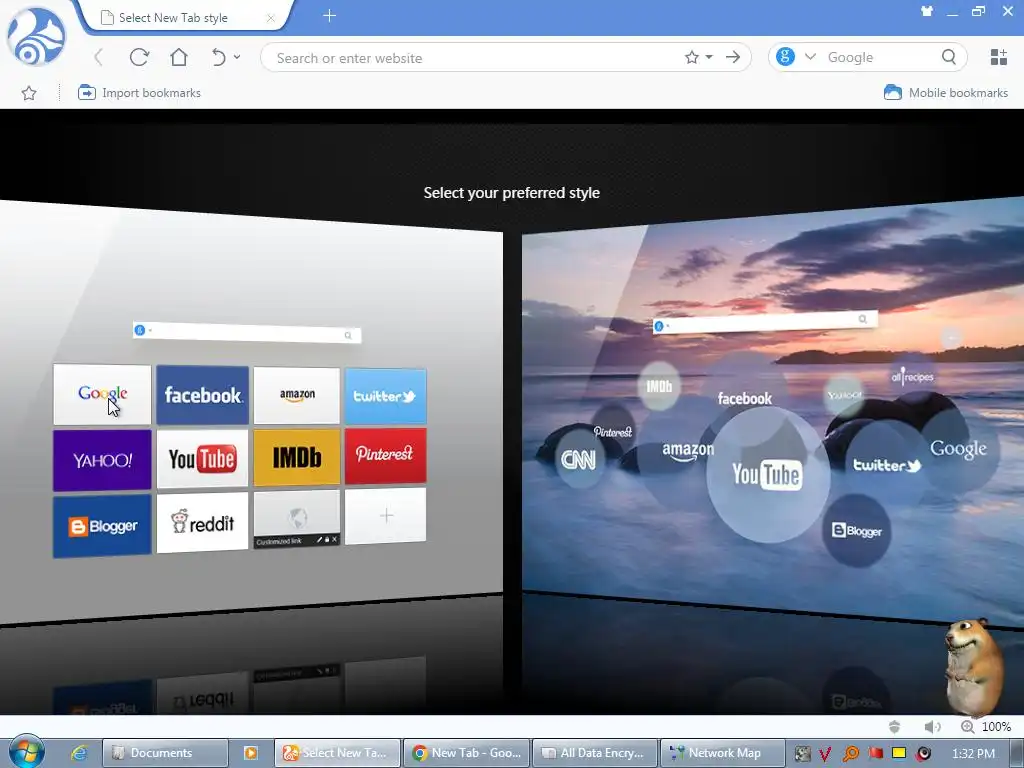Click the Google bubble in scenic style

coord(958,449)
